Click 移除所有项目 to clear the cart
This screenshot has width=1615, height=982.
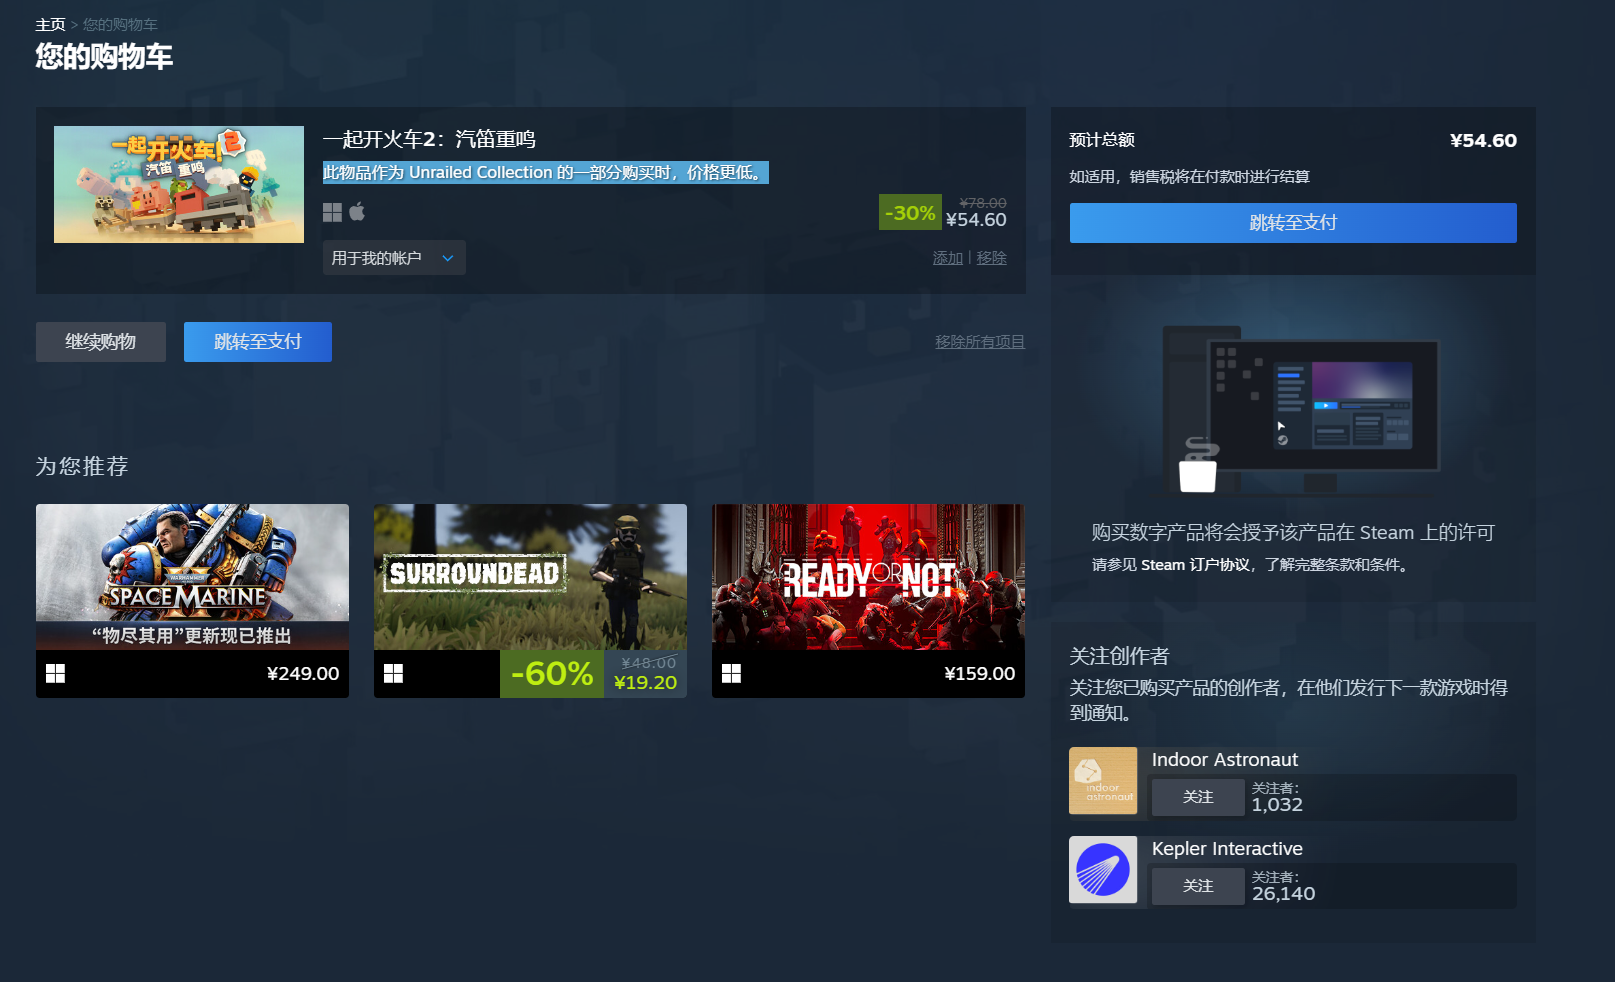pyautogui.click(x=980, y=341)
